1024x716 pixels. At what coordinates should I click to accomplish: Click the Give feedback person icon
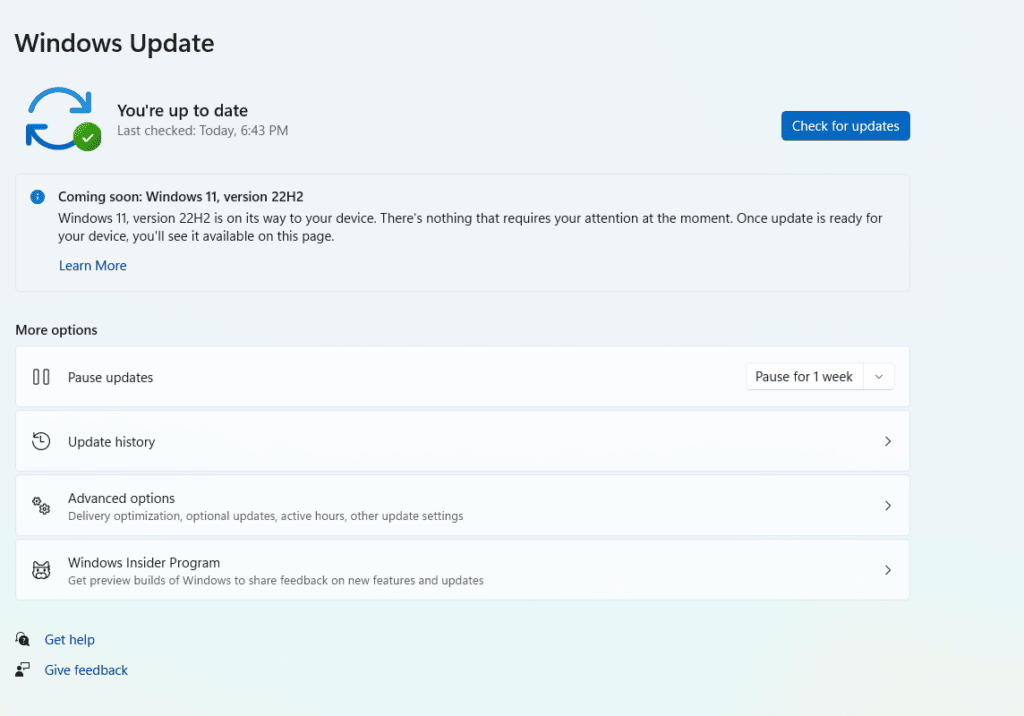(23, 670)
